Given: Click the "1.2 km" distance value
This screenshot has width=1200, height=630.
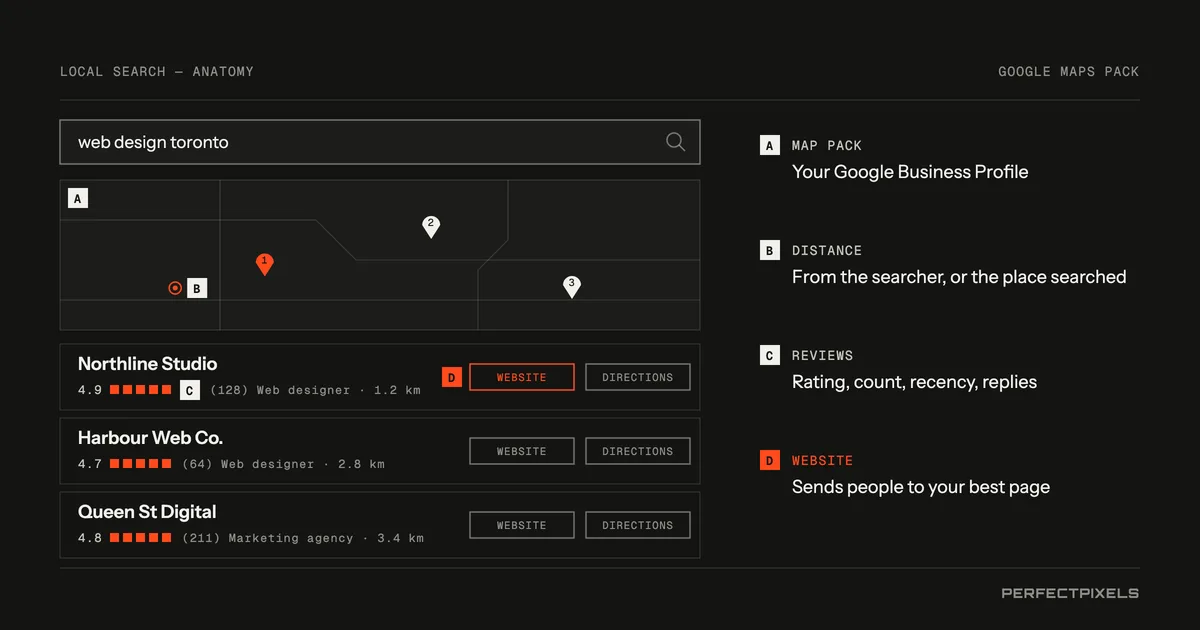Looking at the screenshot, I should (x=397, y=390).
